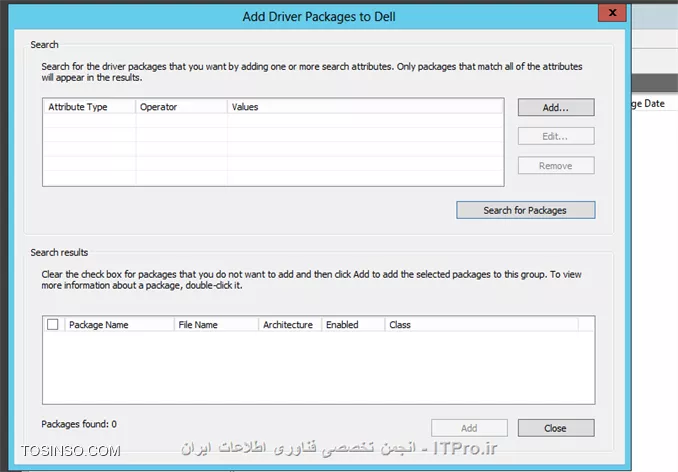Click the Values column header
The height and width of the screenshot is (472, 678).
point(365,107)
